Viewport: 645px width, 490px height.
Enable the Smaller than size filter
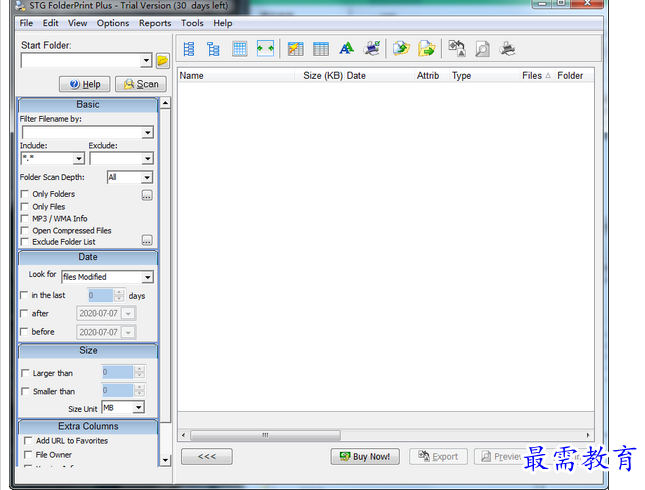coord(25,391)
